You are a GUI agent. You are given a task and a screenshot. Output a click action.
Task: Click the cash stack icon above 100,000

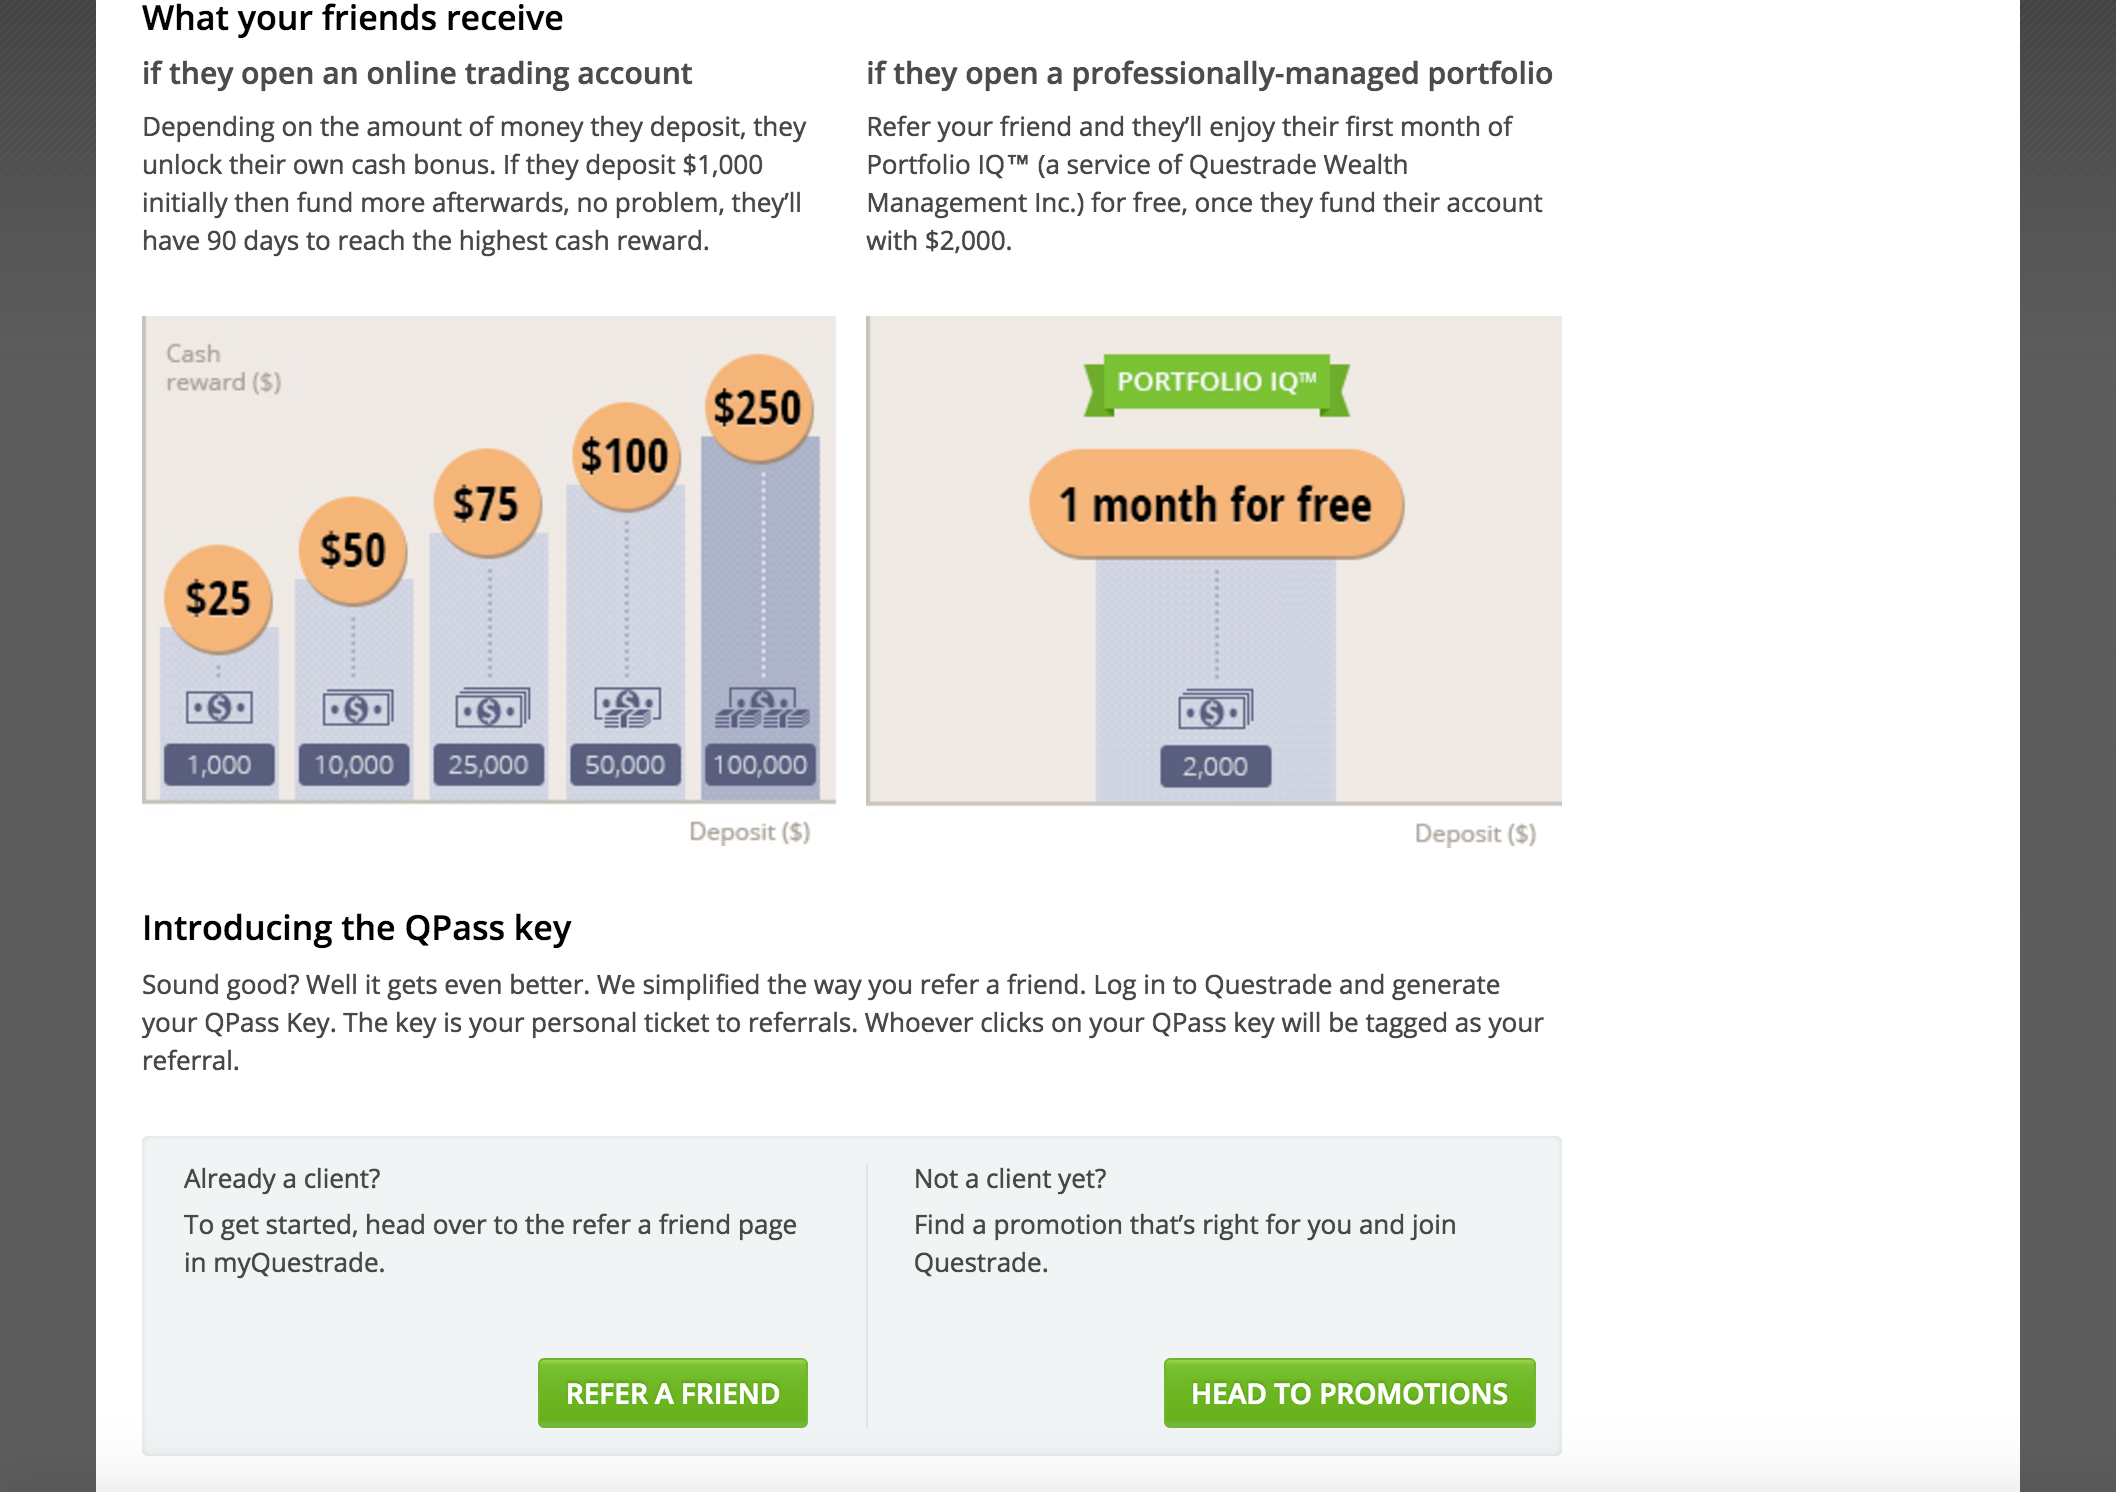761,707
